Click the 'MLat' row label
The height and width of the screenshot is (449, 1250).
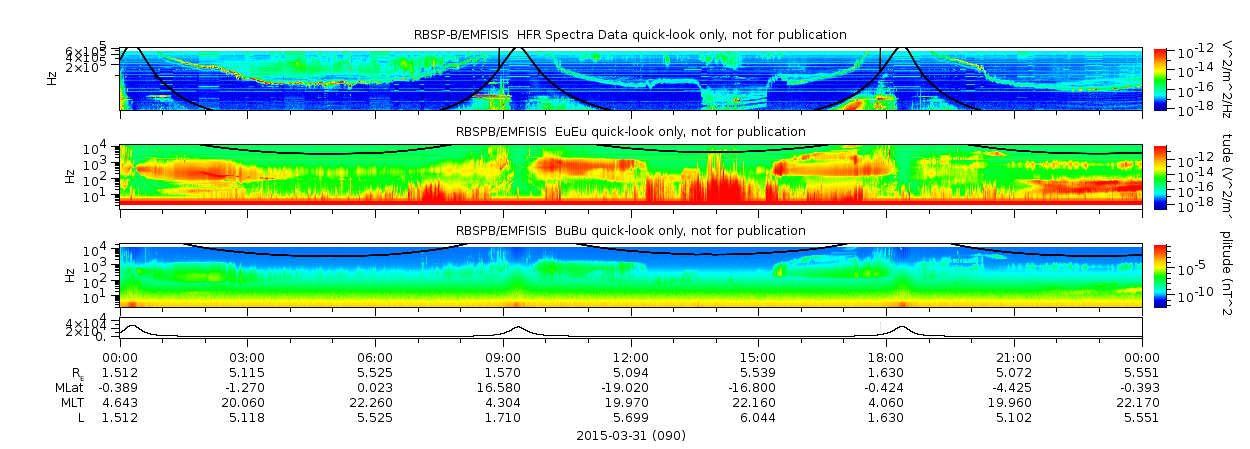coord(69,388)
